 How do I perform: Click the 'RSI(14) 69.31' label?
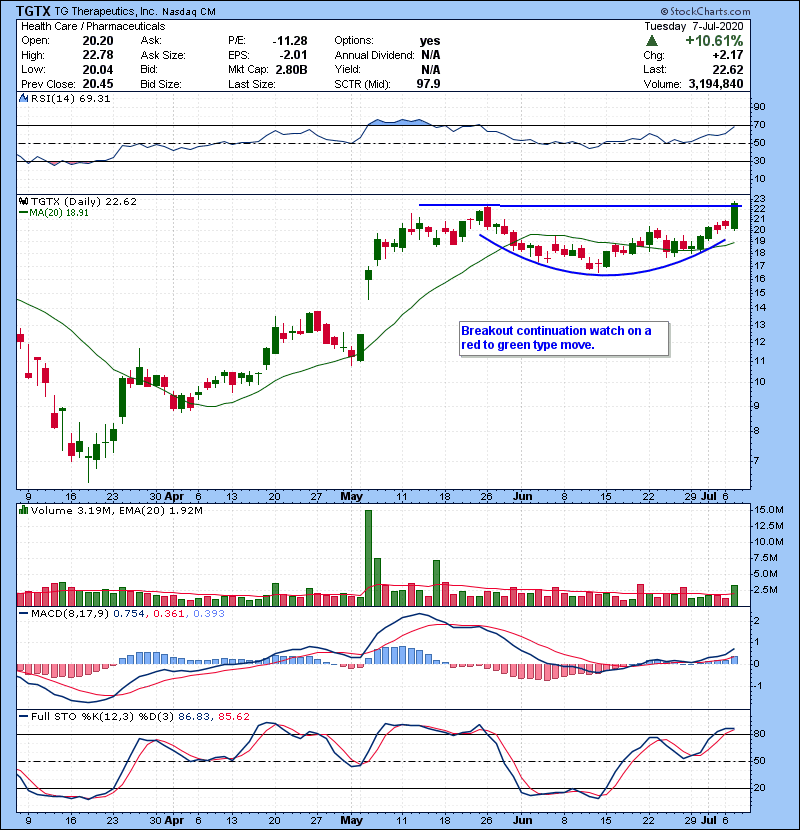(x=70, y=98)
